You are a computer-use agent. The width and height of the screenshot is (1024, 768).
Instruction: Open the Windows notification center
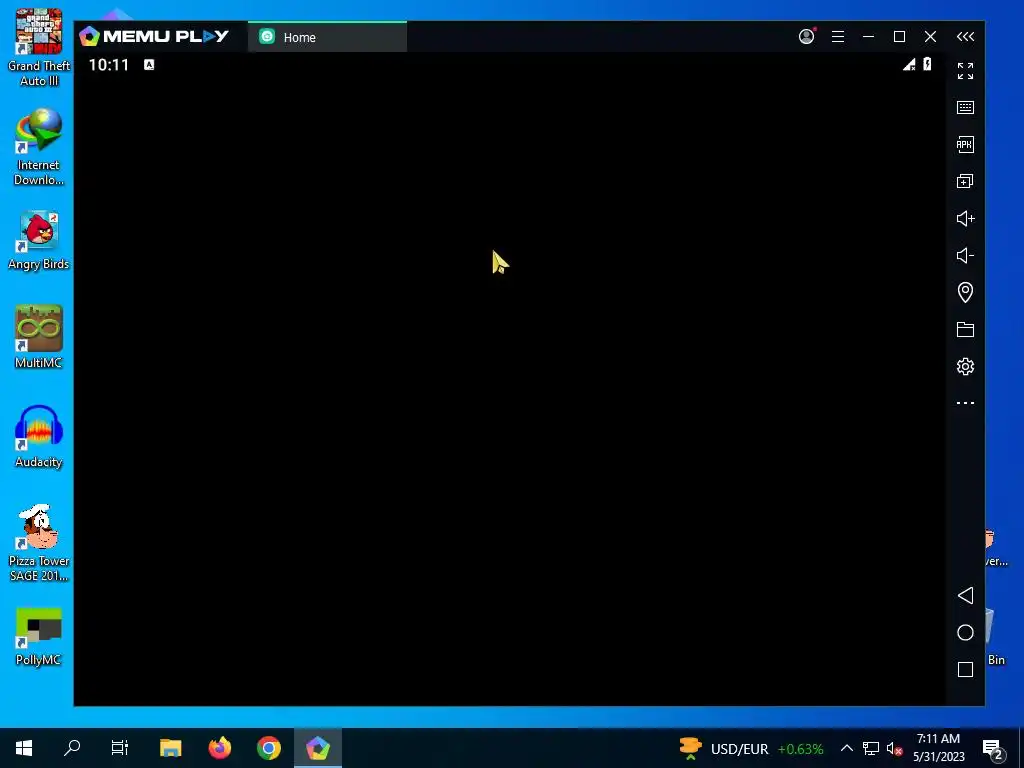pyautogui.click(x=993, y=749)
